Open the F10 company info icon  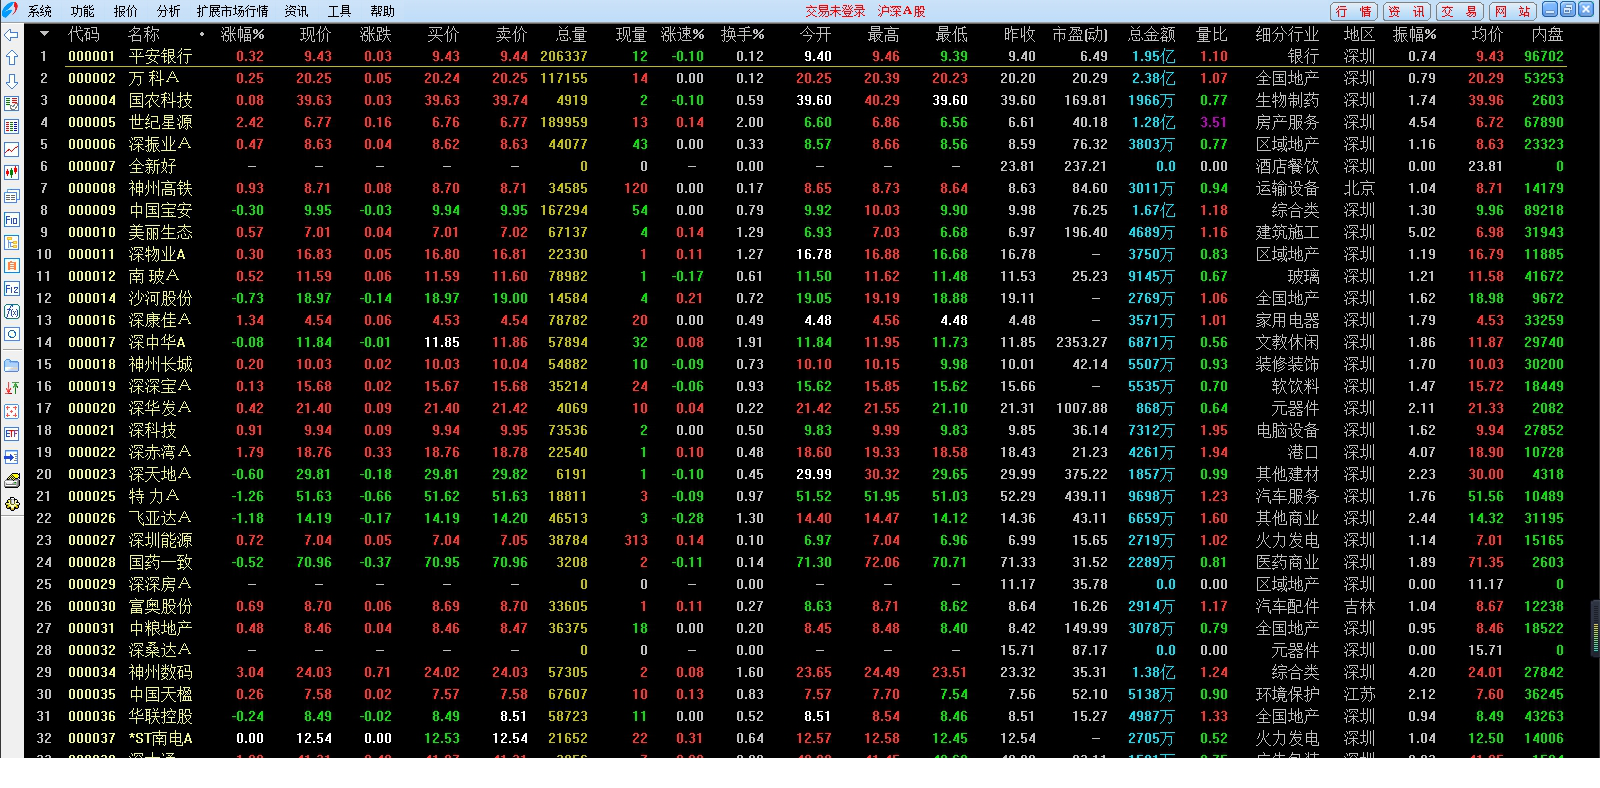tap(11, 219)
